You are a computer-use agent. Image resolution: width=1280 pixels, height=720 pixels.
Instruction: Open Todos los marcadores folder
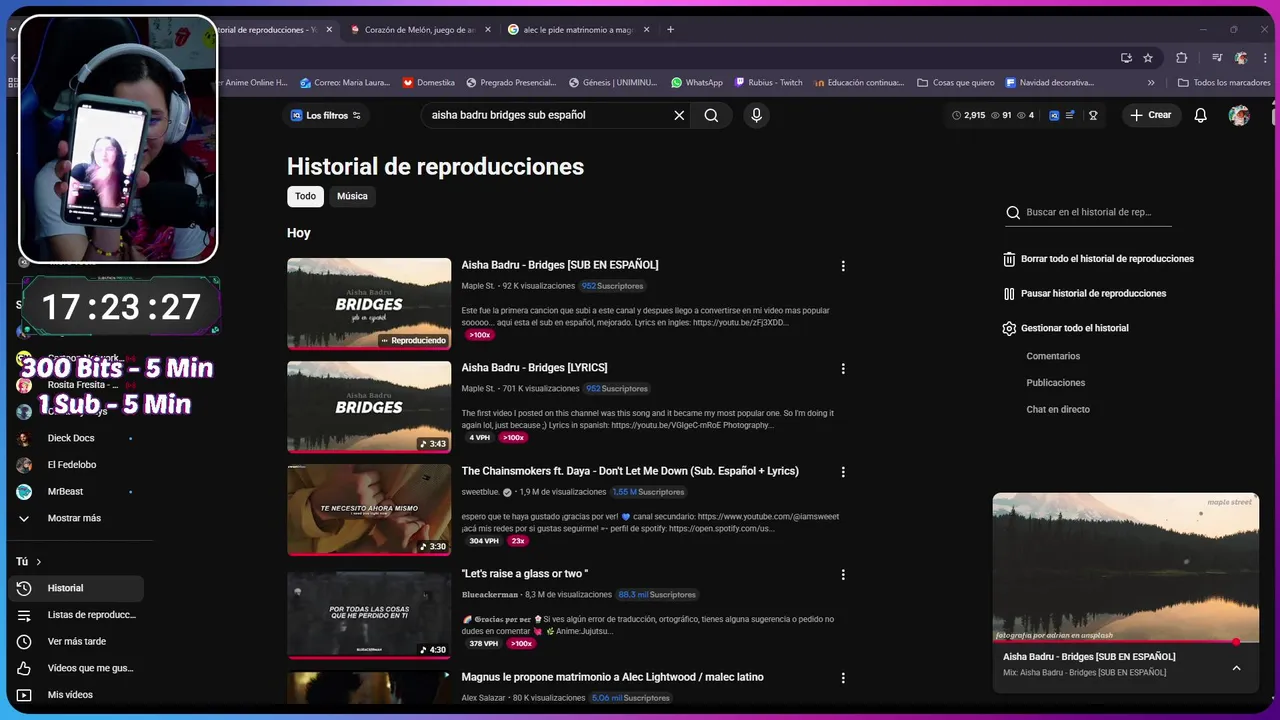pyautogui.click(x=1224, y=83)
